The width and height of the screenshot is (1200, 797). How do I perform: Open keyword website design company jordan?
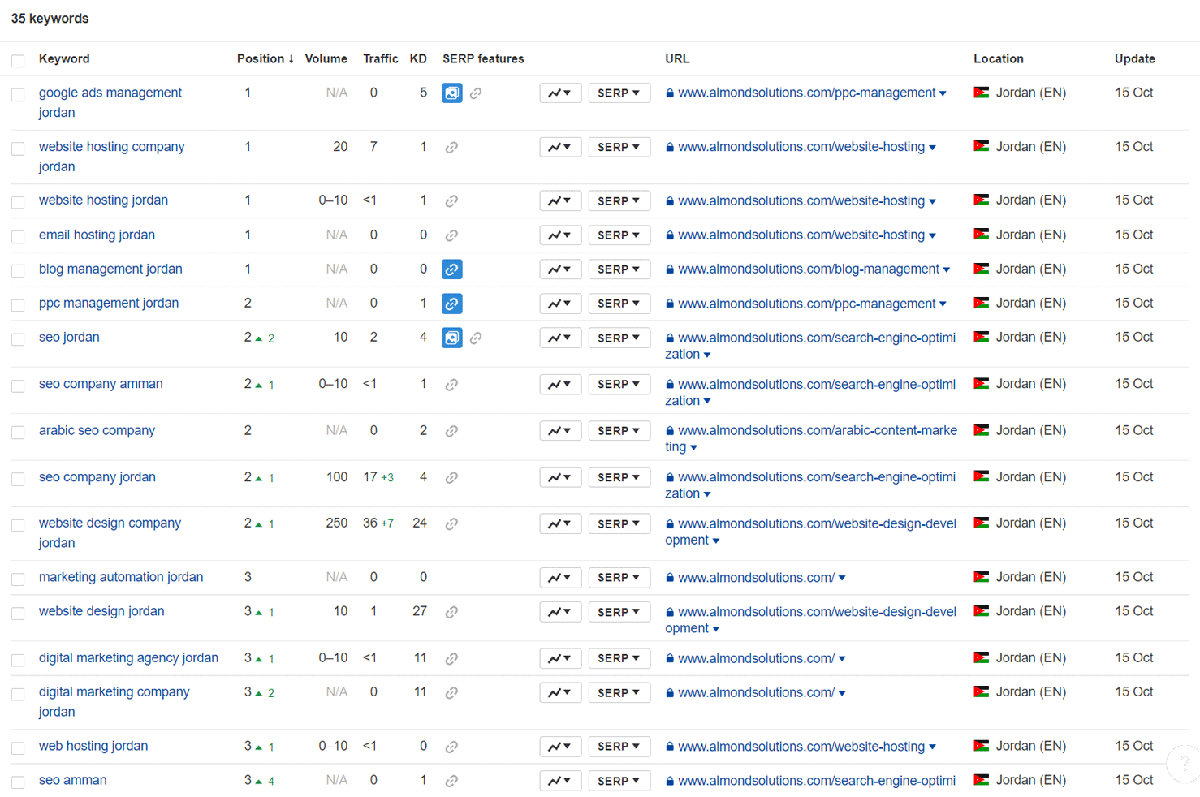pos(110,533)
